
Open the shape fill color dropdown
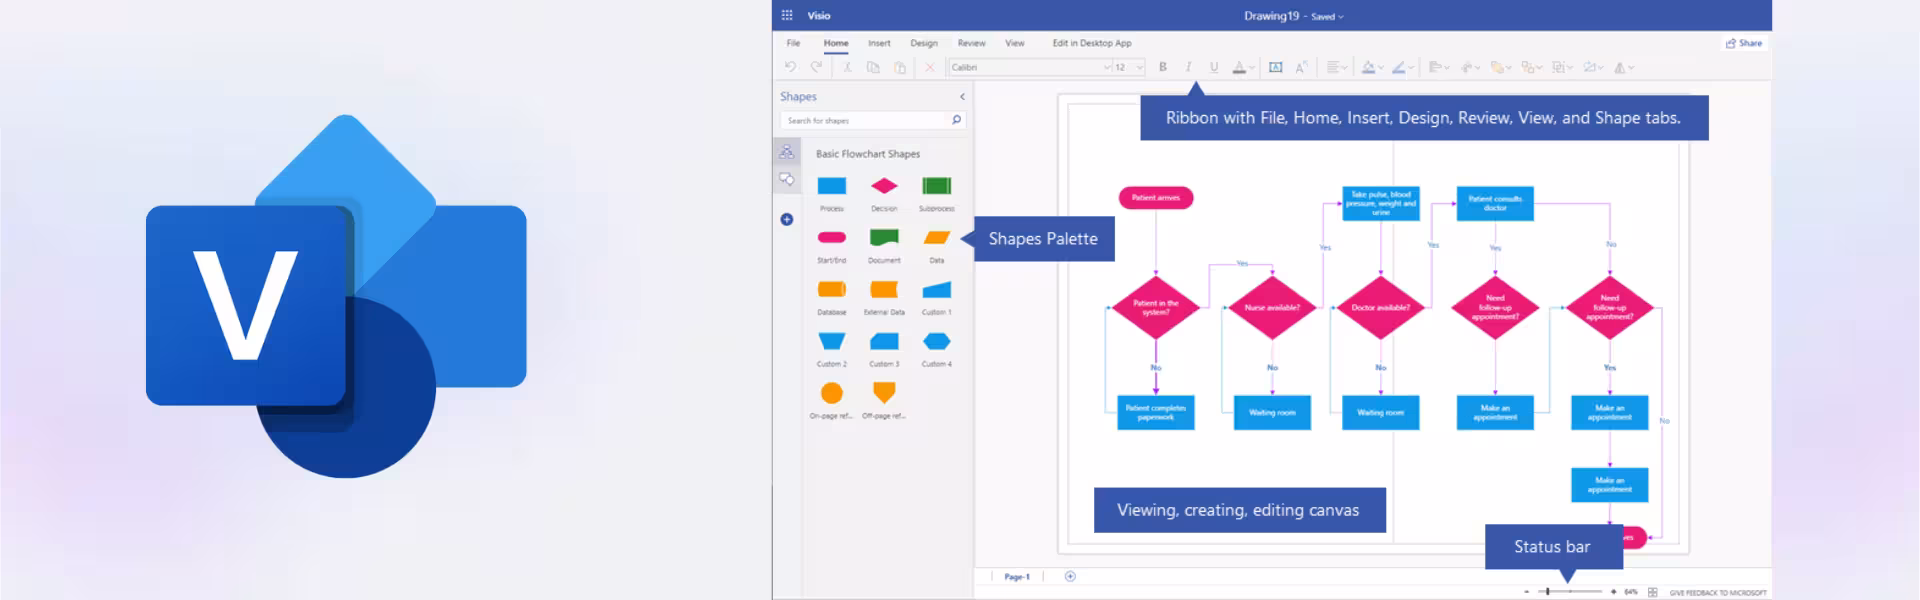pos(1373,67)
